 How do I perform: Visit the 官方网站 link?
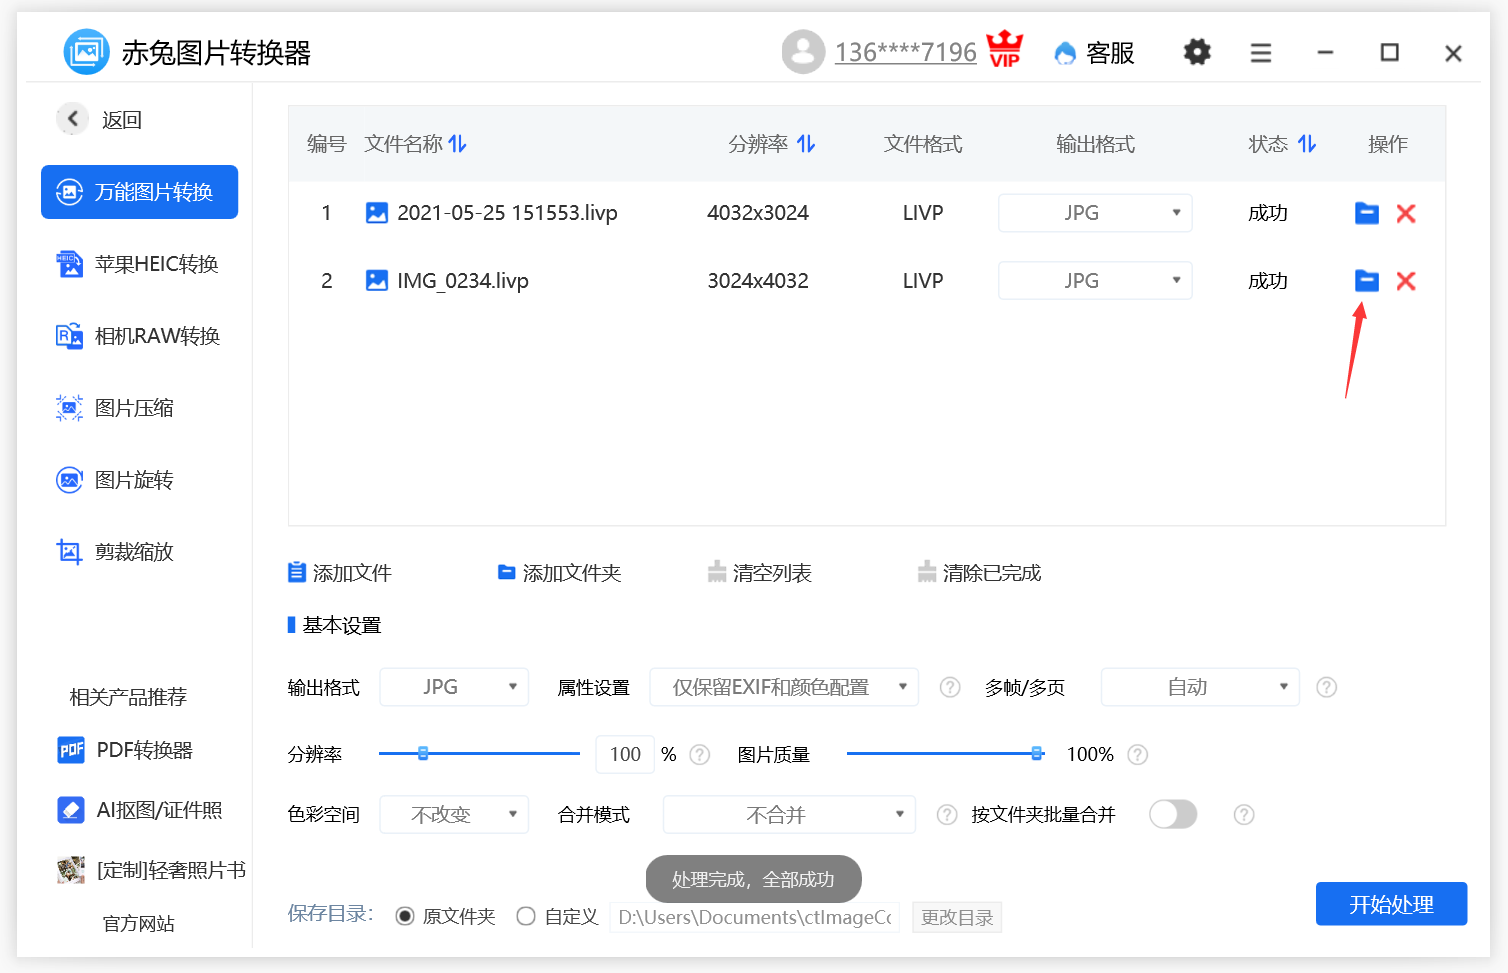point(139,923)
